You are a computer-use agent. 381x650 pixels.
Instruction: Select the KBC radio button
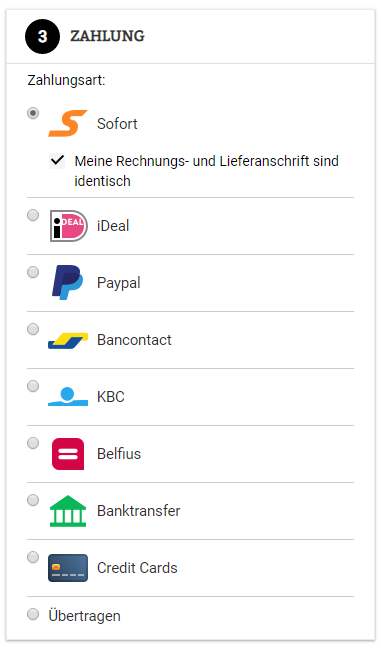point(33,386)
